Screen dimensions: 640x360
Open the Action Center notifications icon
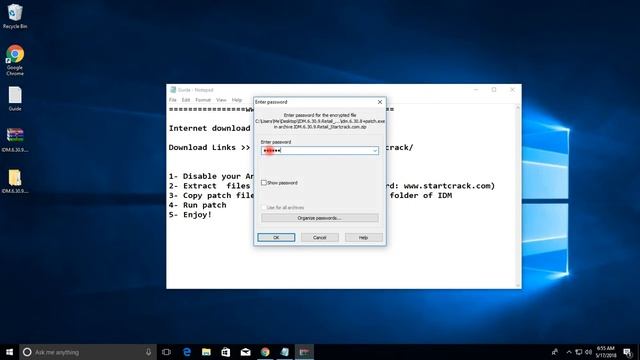(628, 352)
